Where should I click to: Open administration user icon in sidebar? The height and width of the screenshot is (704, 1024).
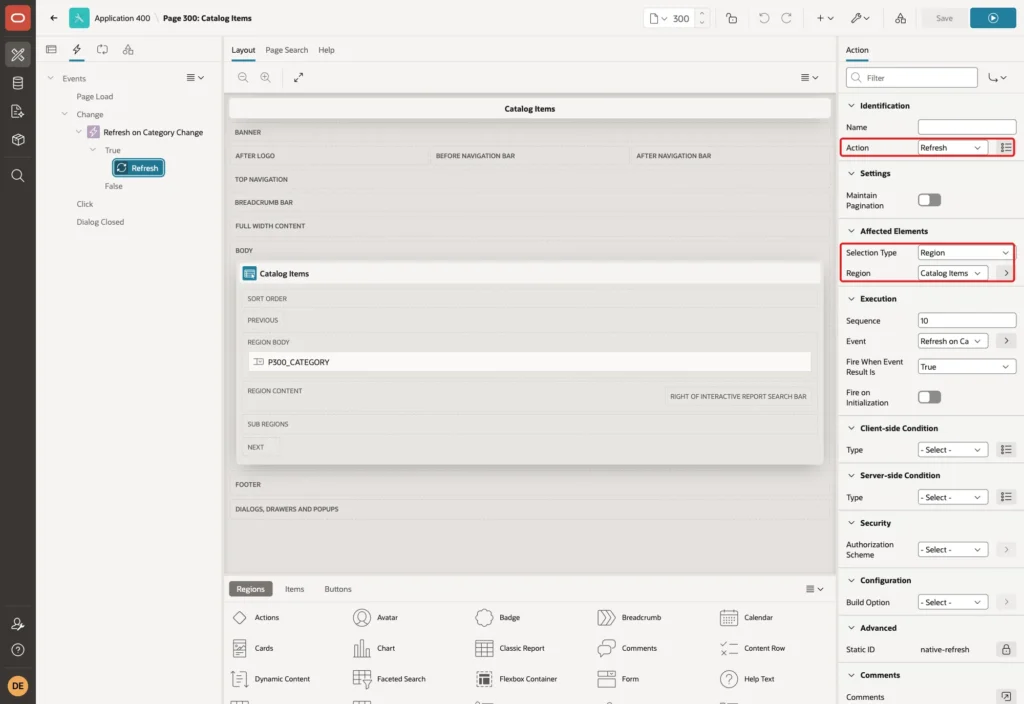pyautogui.click(x=18, y=624)
